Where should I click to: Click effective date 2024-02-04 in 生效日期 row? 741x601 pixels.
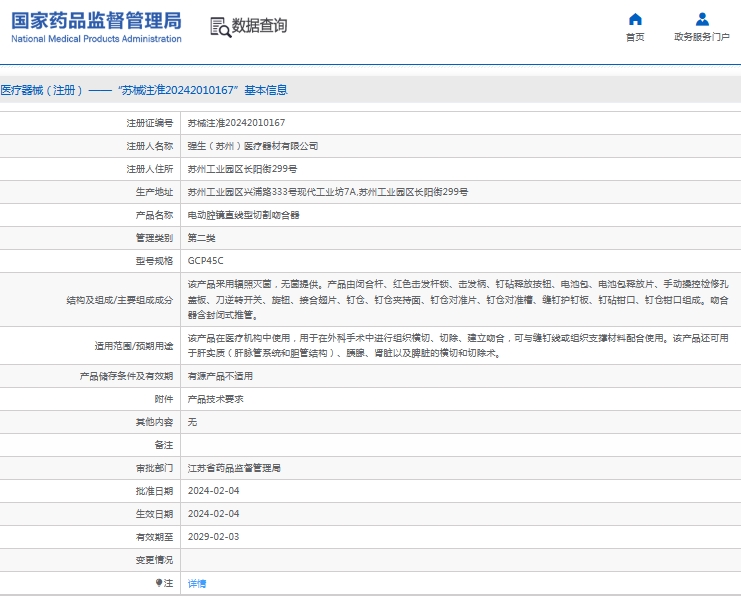tap(214, 514)
